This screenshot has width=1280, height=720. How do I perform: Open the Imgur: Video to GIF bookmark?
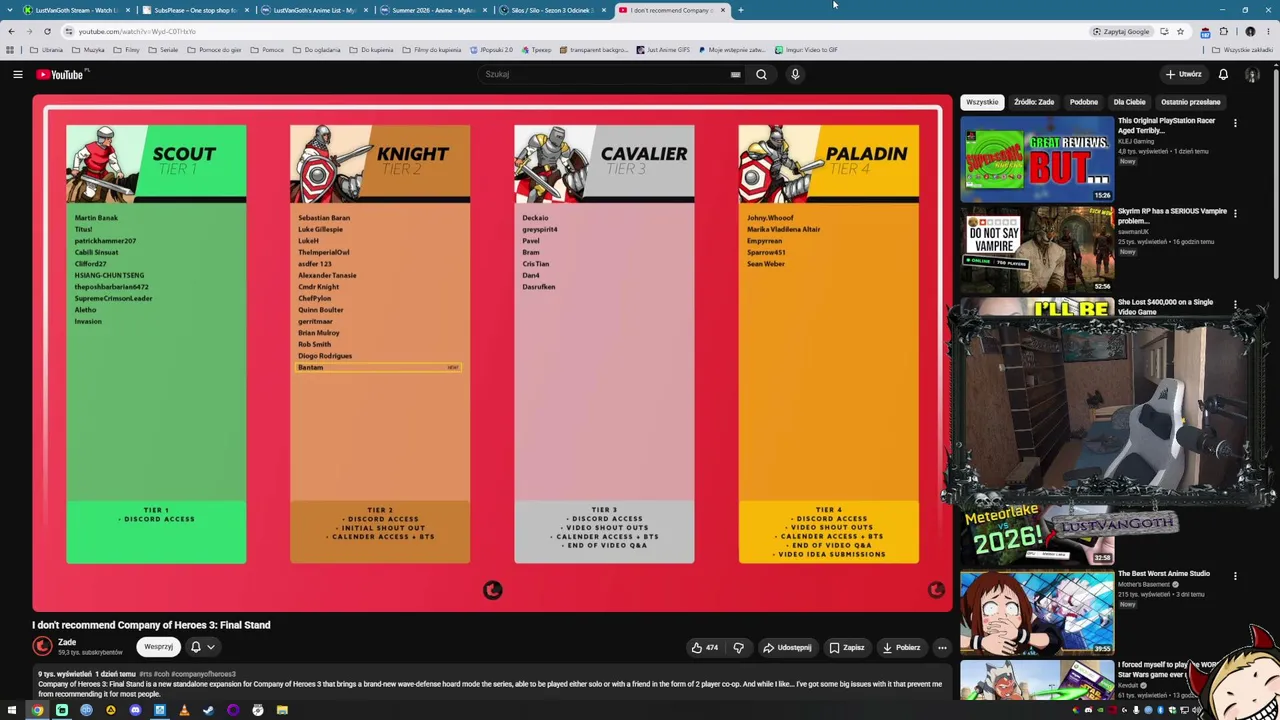(807, 50)
